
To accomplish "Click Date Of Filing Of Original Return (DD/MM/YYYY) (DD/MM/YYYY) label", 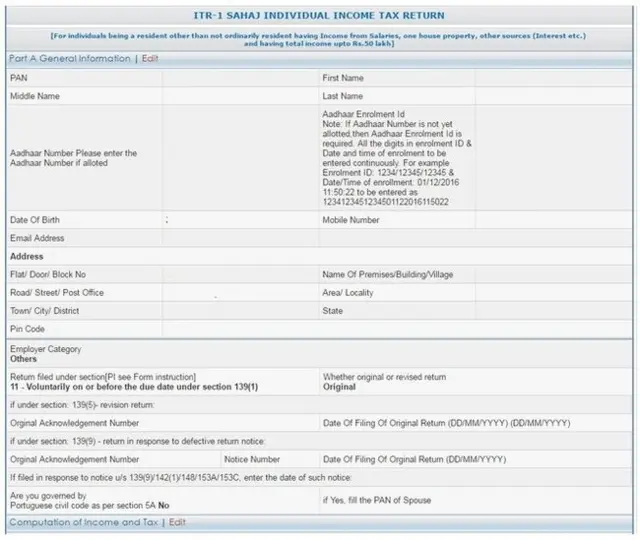I will point(447,423).
